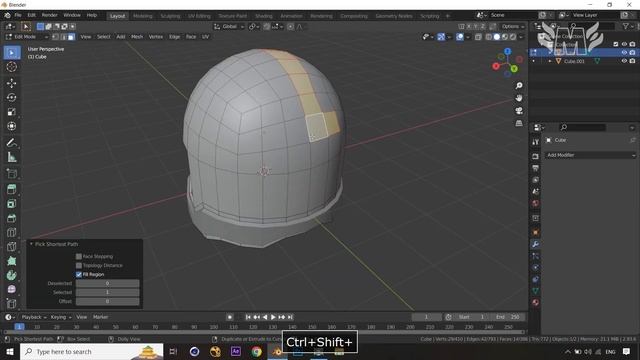Choose the Loop Cut tool

pyautogui.click(x=11, y=232)
